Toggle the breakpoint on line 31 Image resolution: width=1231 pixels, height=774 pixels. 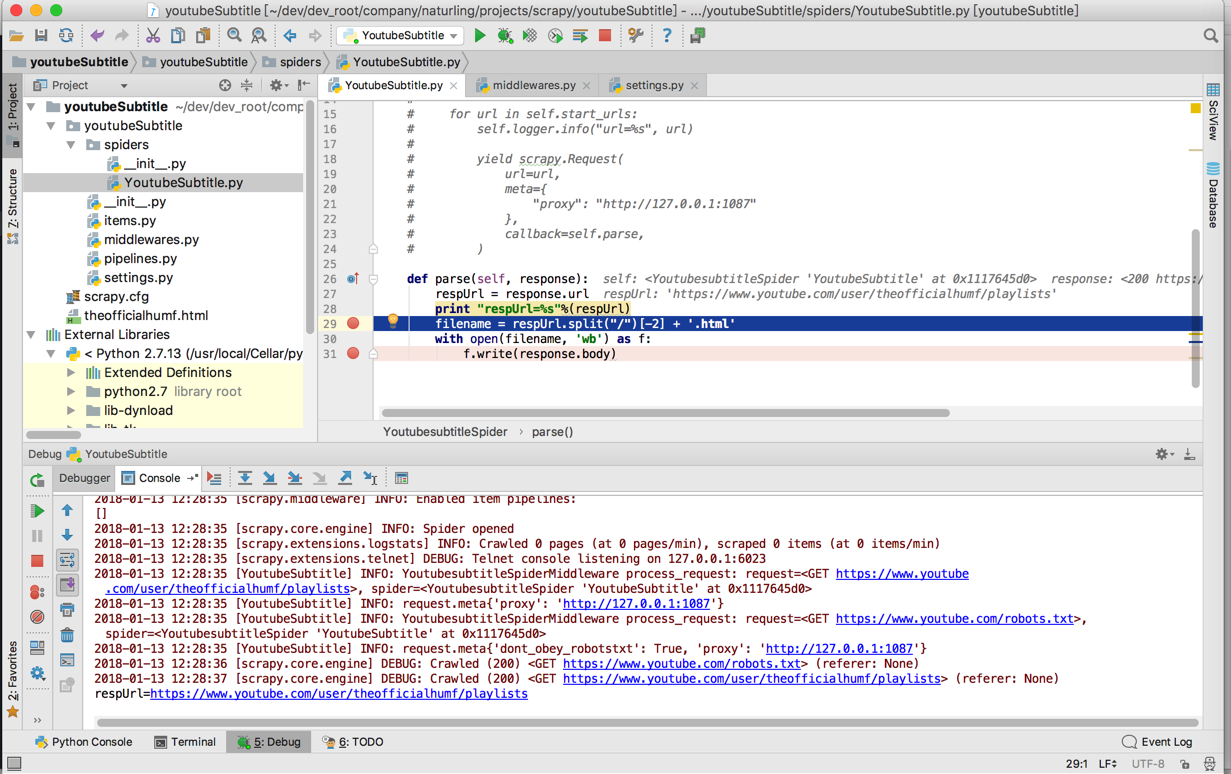(353, 354)
